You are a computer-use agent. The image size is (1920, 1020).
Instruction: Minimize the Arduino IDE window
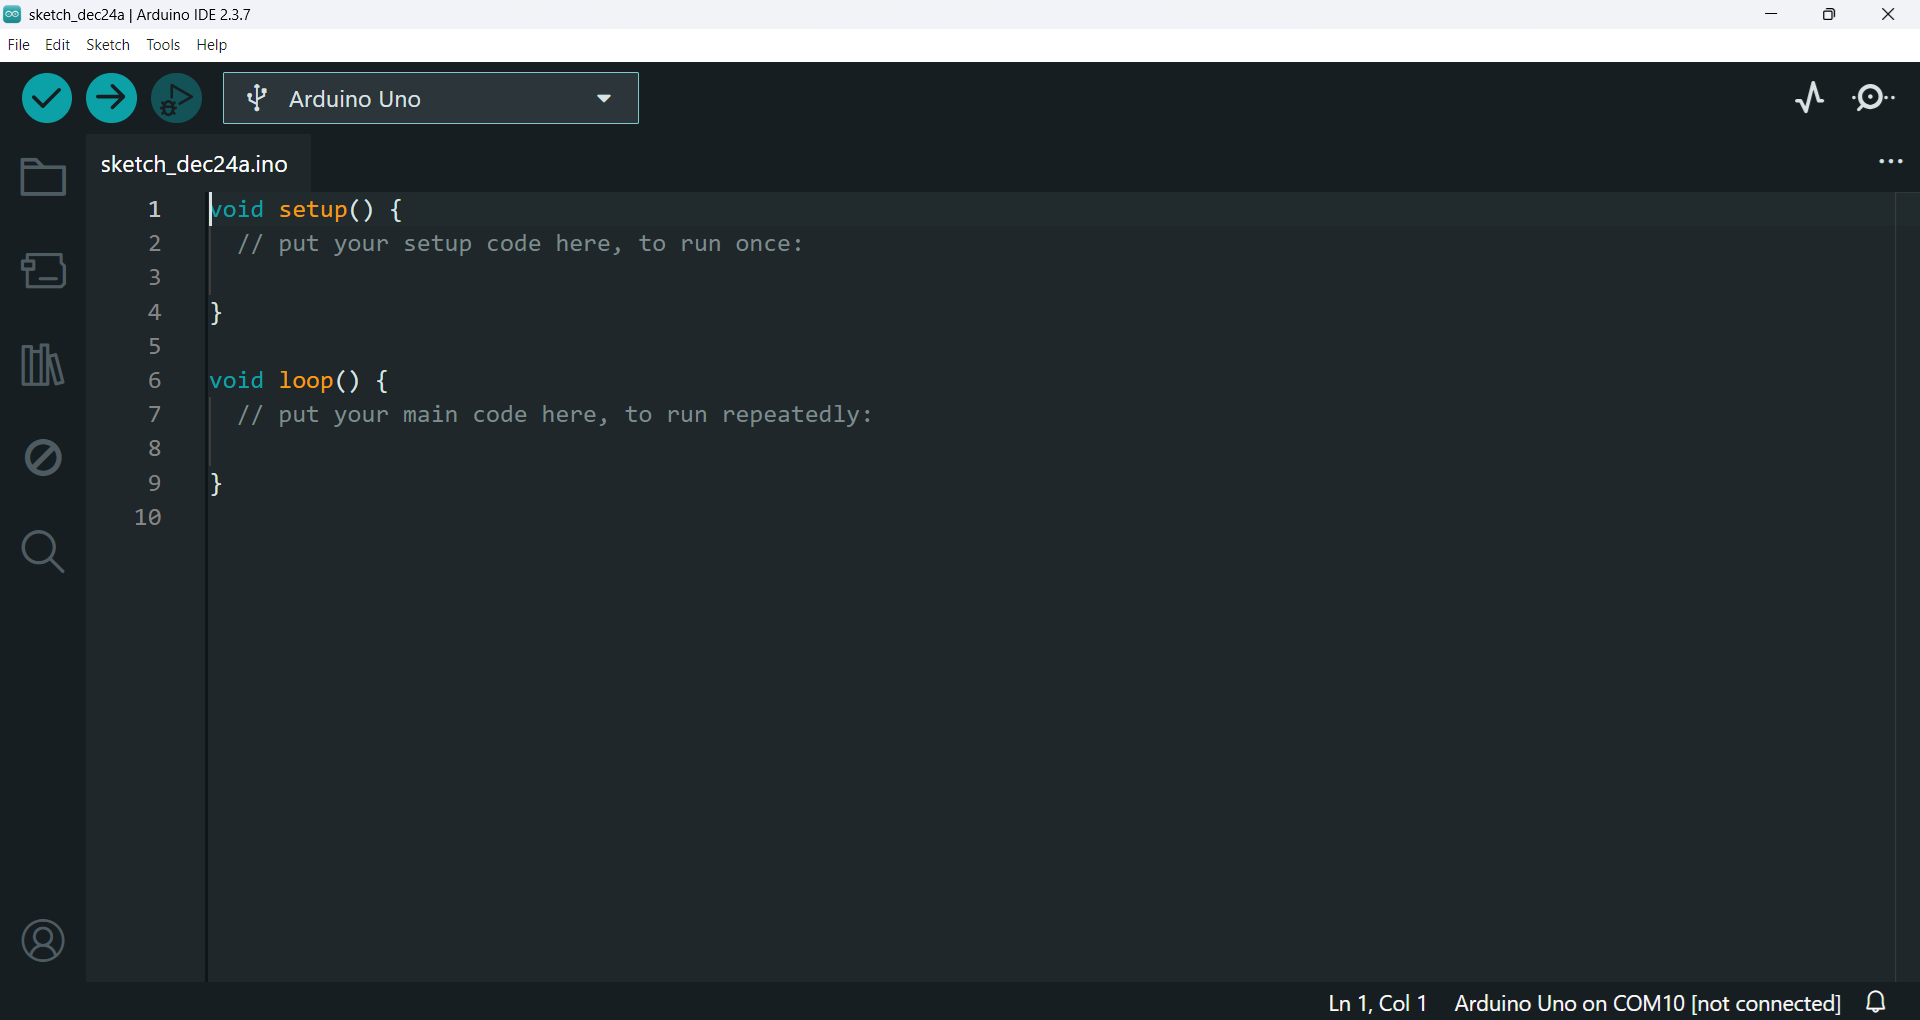1771,14
